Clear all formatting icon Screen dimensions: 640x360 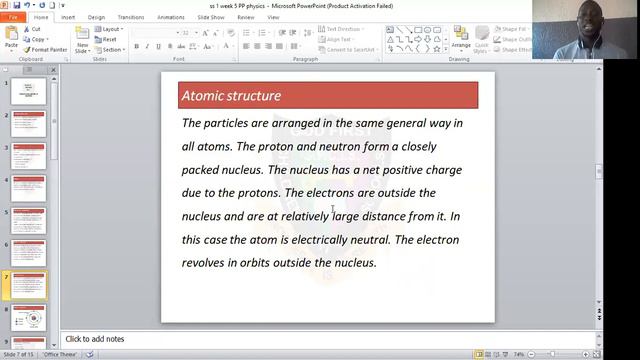click(x=231, y=33)
